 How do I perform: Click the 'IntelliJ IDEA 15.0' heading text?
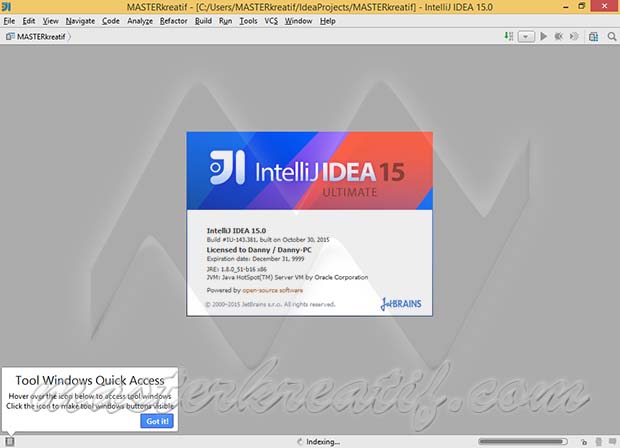[x=236, y=231]
